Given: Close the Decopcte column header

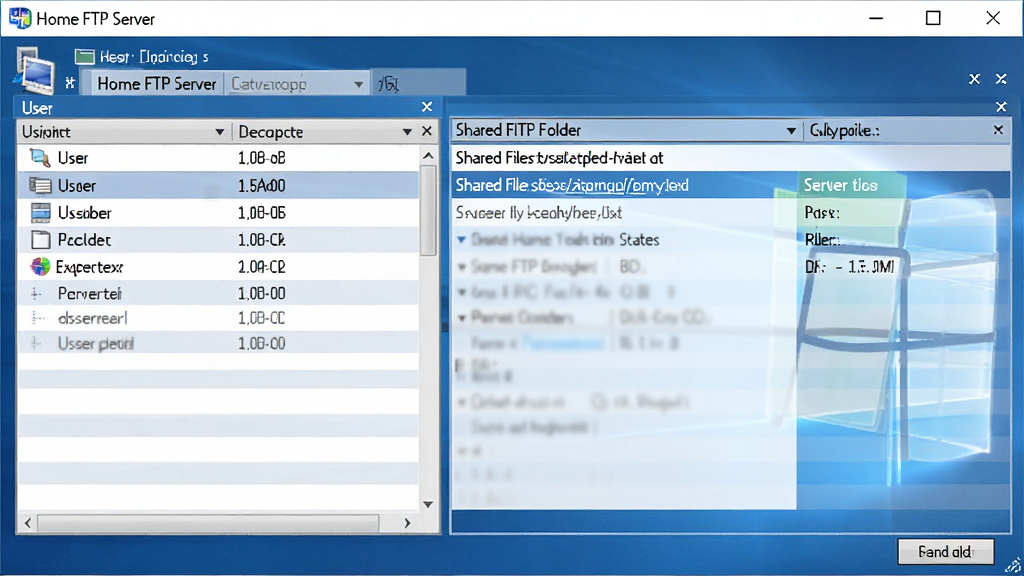Looking at the screenshot, I should (x=426, y=131).
